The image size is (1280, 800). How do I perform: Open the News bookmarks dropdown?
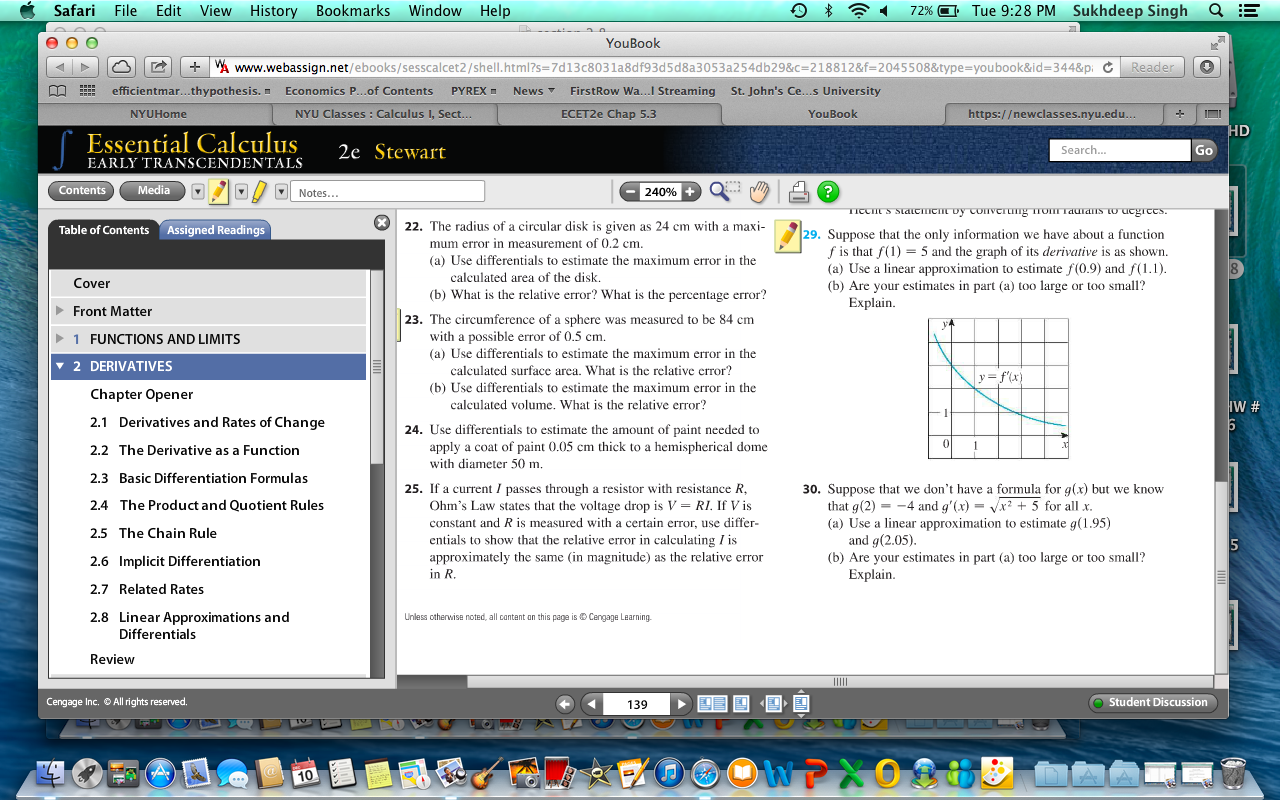tap(534, 91)
